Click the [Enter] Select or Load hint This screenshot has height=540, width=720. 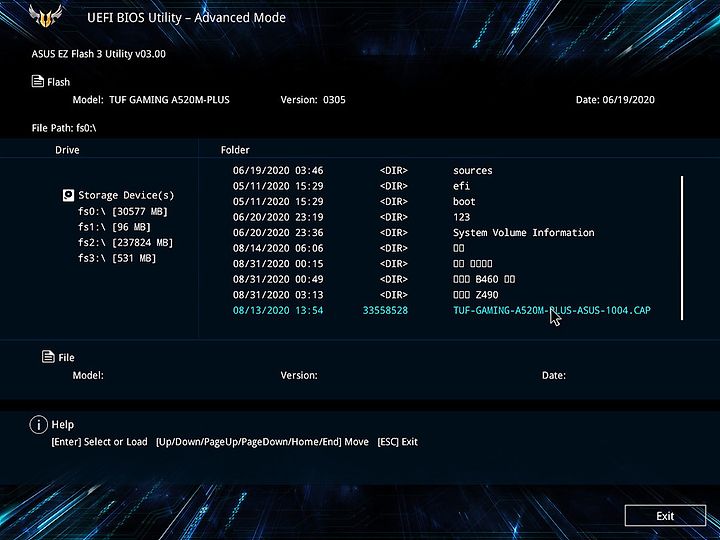click(x=99, y=442)
